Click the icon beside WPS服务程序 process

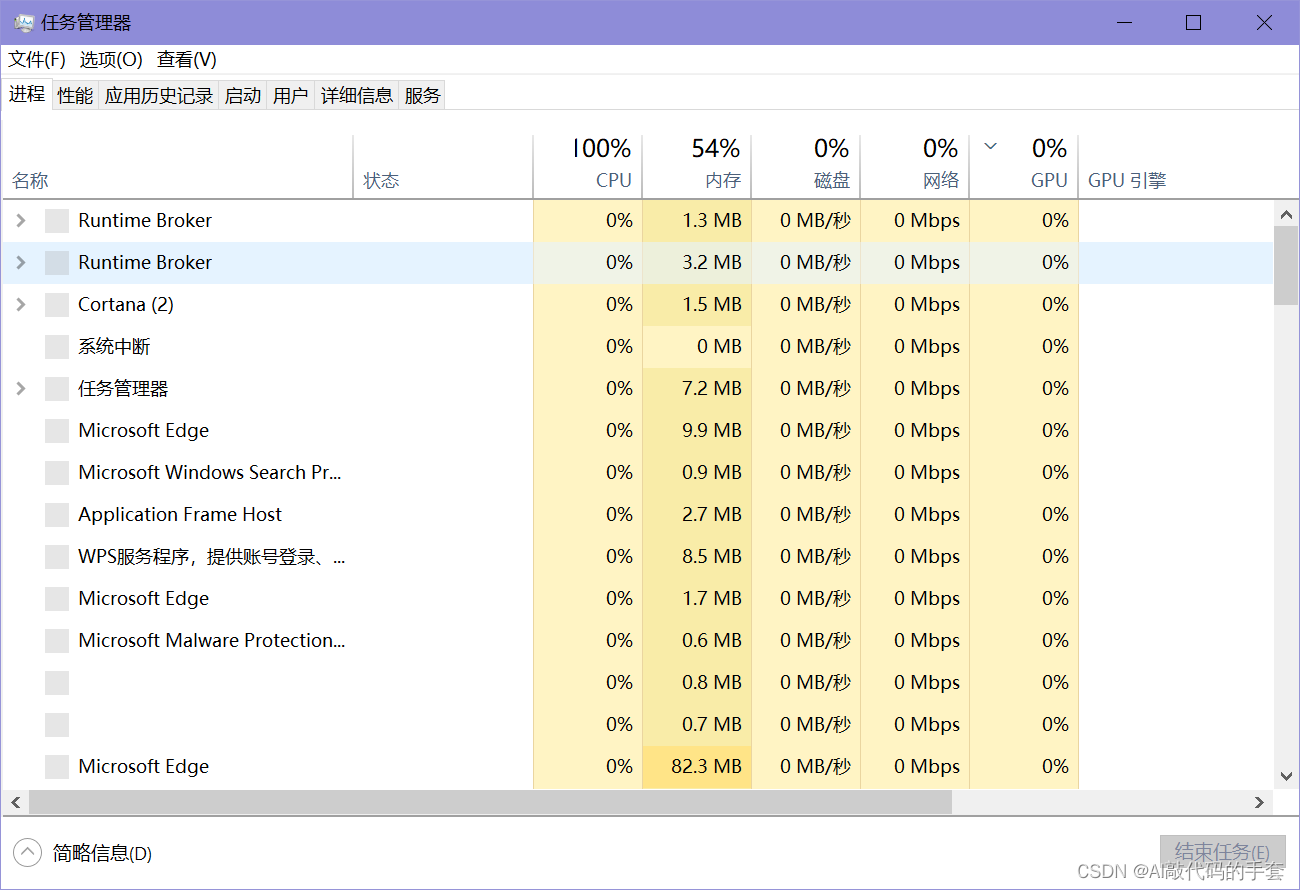point(57,557)
